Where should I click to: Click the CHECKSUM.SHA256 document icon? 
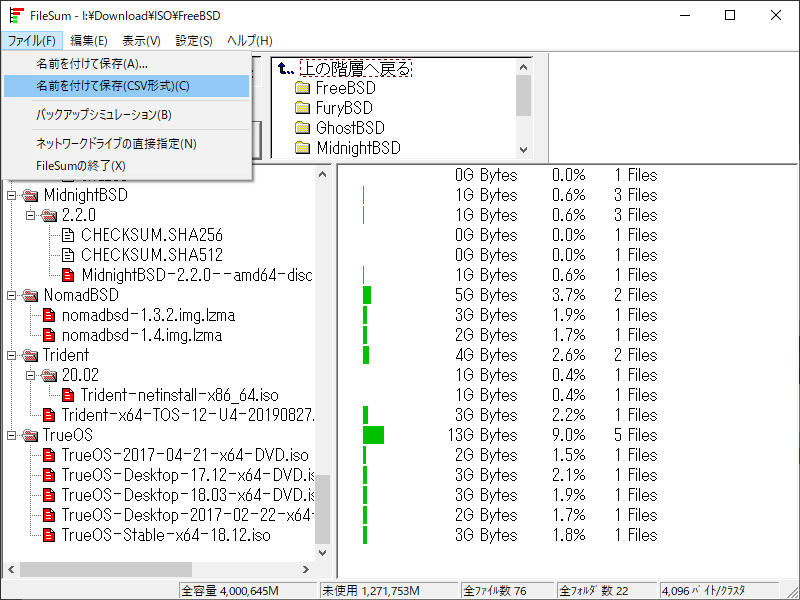pyautogui.click(x=68, y=235)
